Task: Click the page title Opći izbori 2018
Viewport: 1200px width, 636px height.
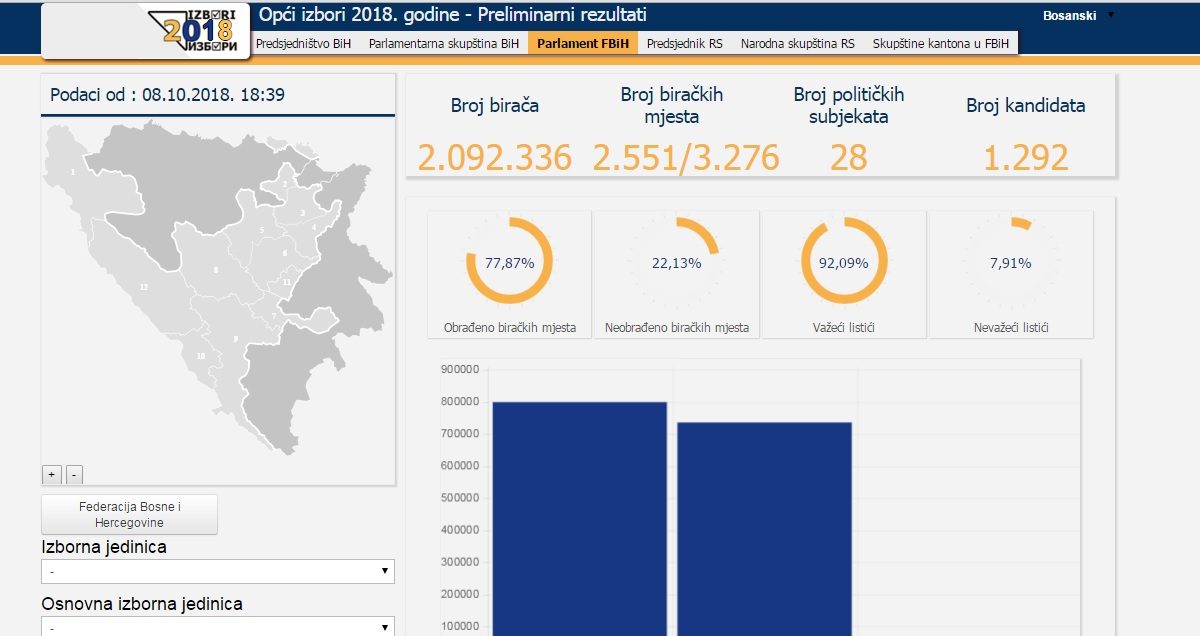Action: point(453,15)
